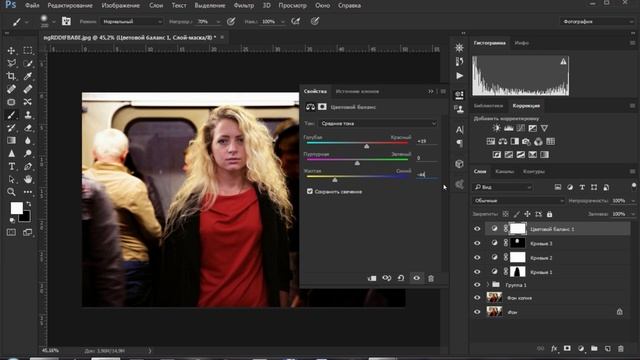Open the Файл menu
The height and width of the screenshot is (360, 640).
click(32, 5)
